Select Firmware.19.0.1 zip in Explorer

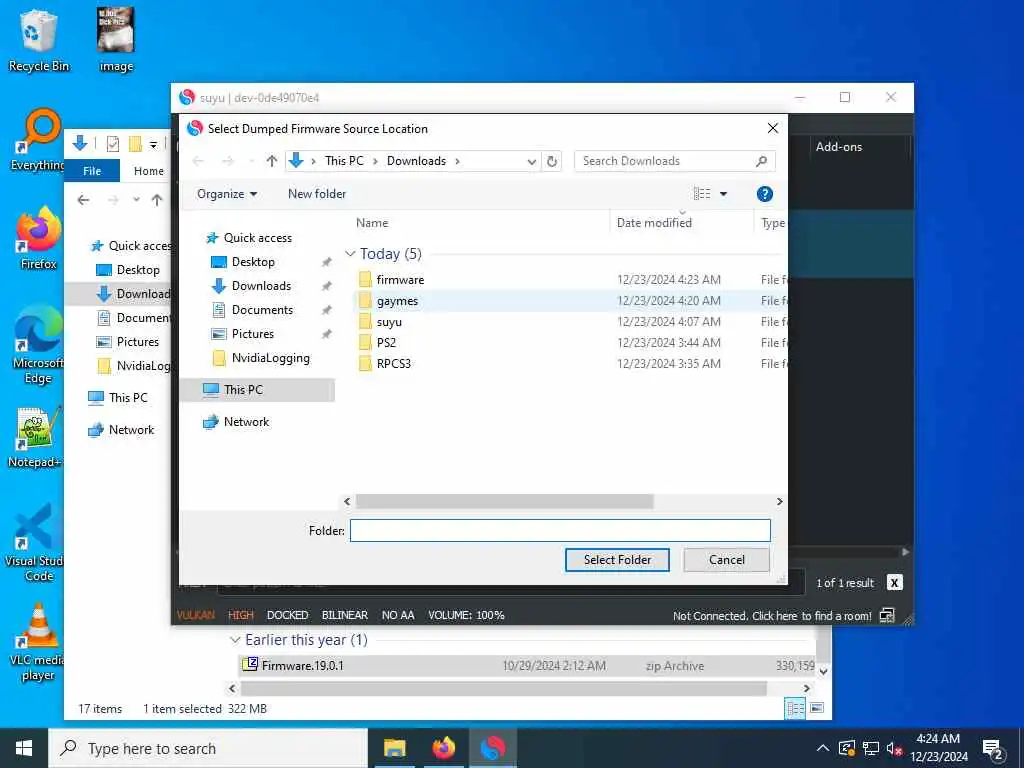coord(527,665)
